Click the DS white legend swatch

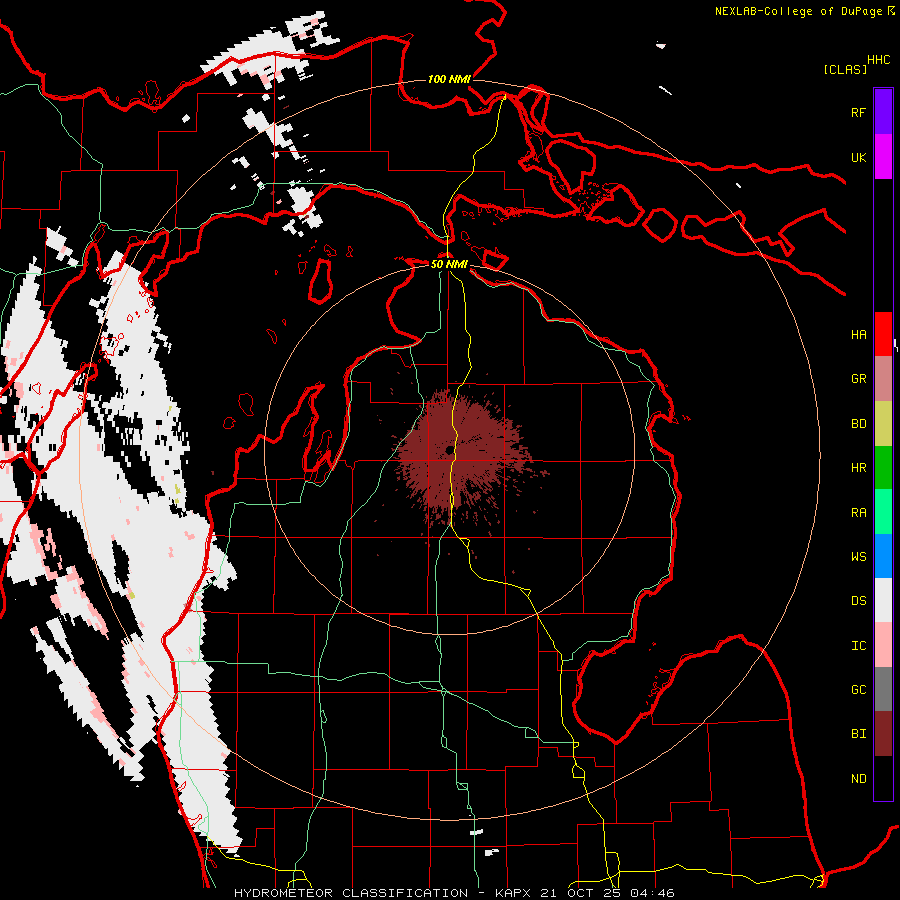coord(883,600)
